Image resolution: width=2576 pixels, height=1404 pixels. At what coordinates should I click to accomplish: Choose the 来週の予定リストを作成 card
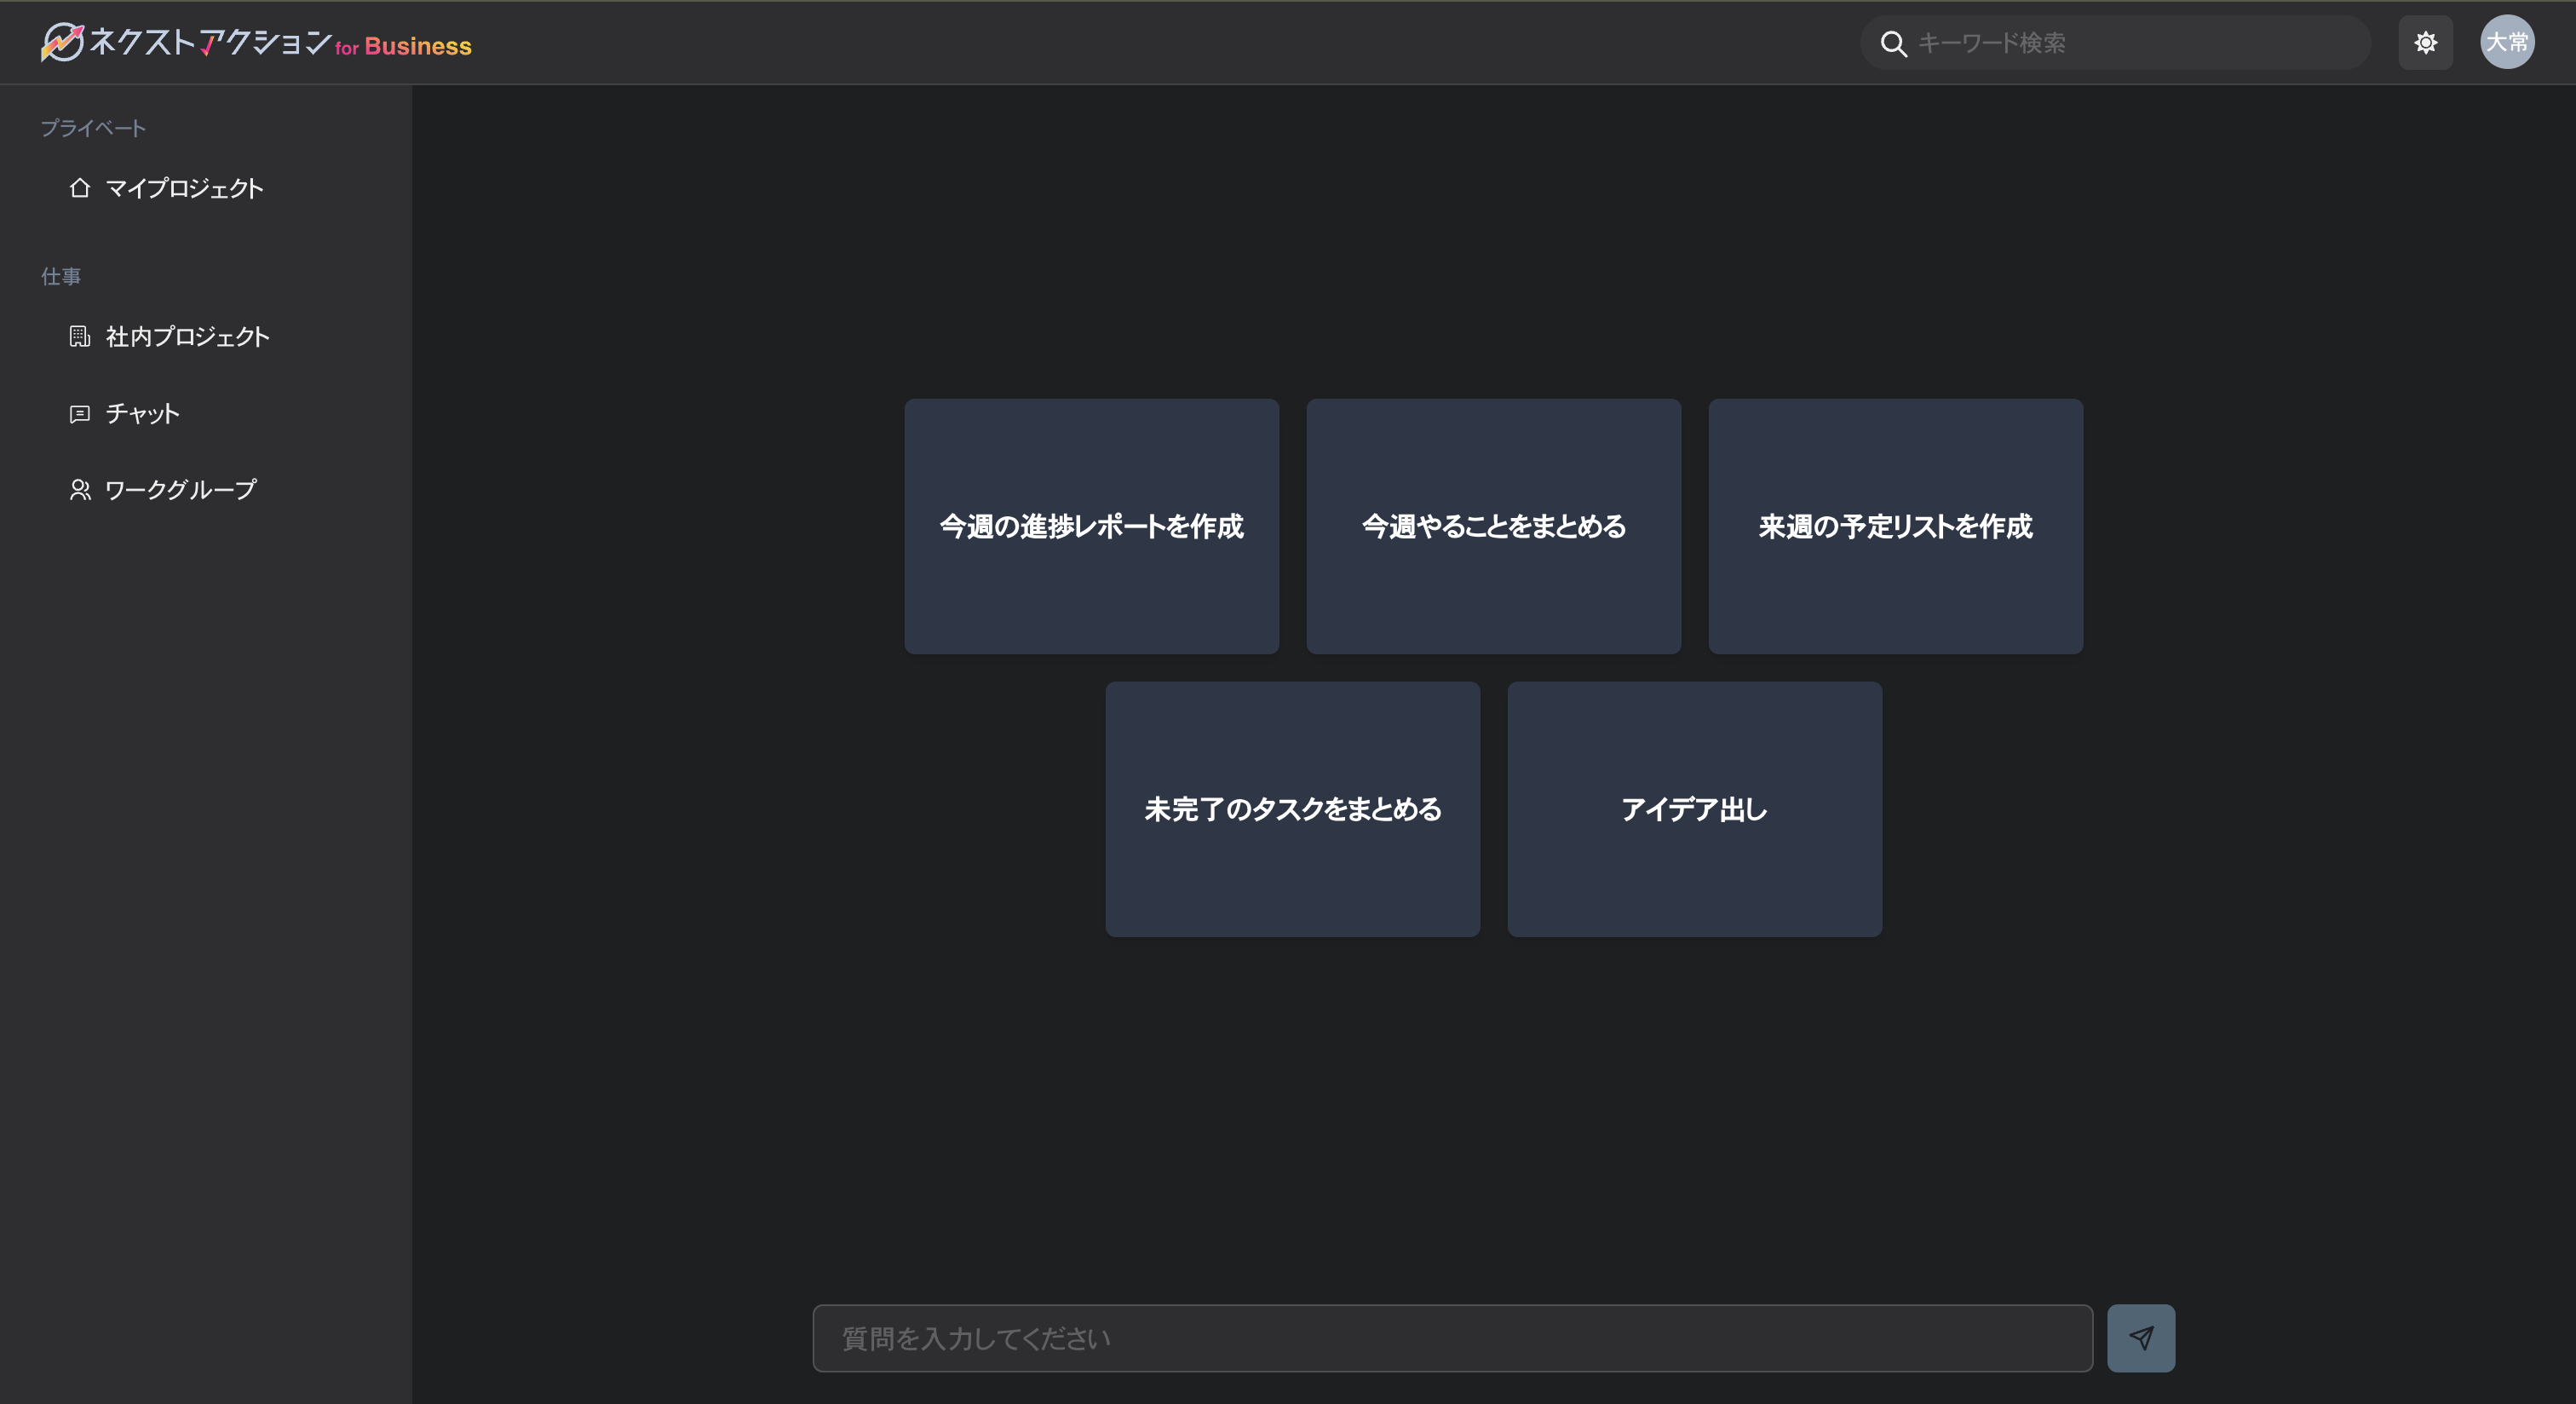click(x=1895, y=526)
